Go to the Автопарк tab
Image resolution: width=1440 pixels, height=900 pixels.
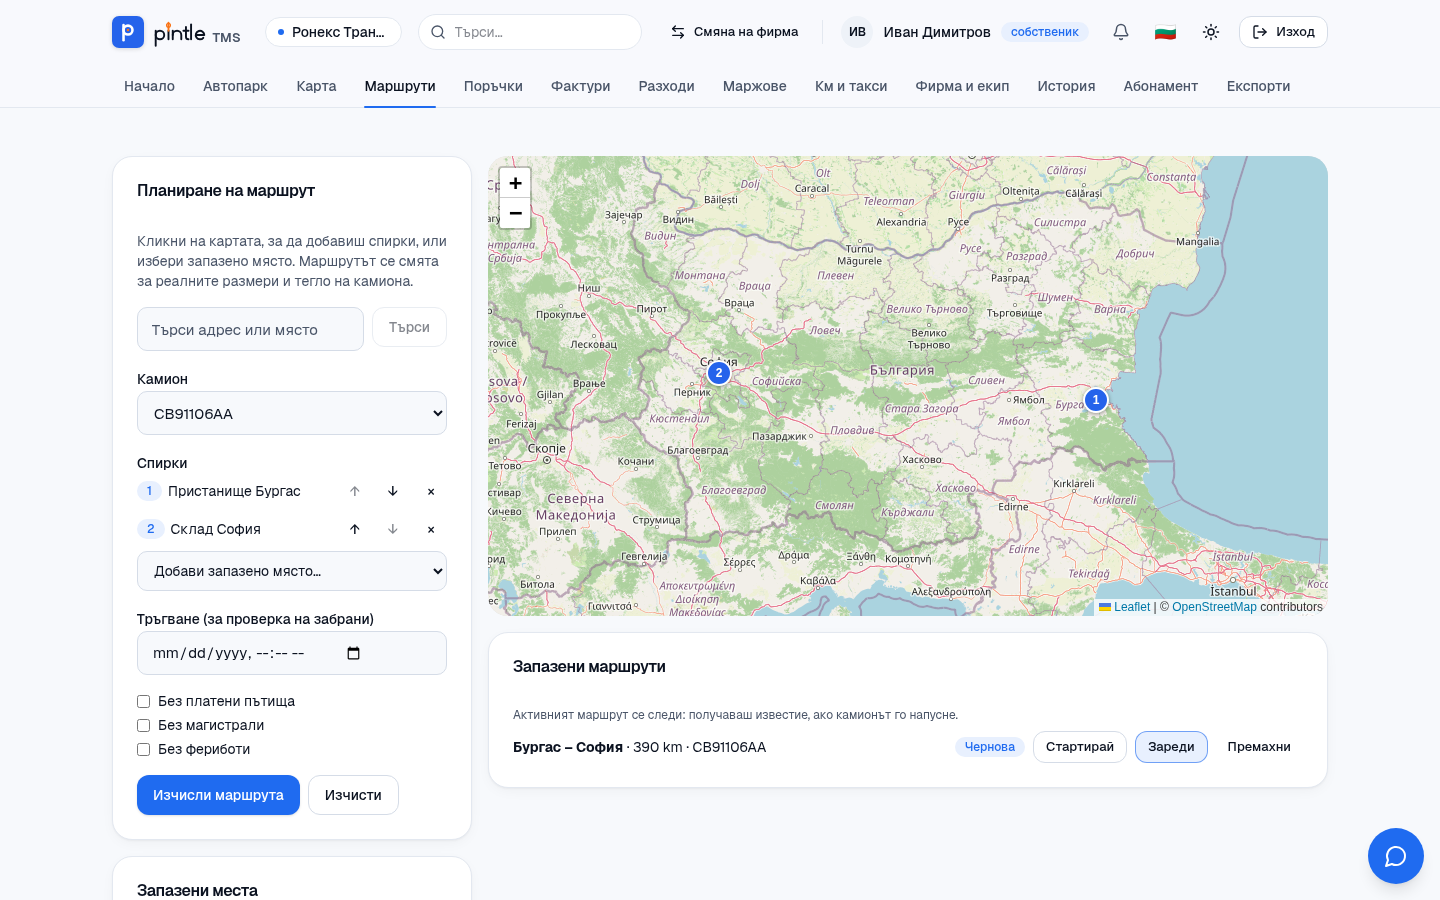(235, 86)
